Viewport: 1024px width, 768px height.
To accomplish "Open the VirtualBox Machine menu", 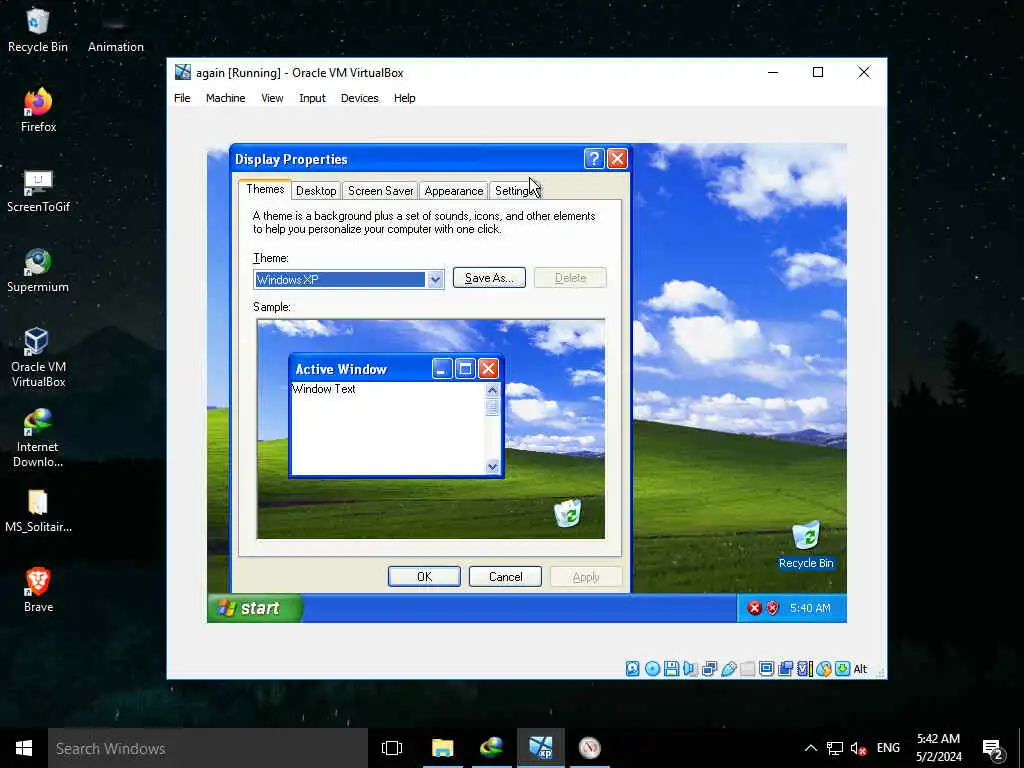I will [x=225, y=98].
